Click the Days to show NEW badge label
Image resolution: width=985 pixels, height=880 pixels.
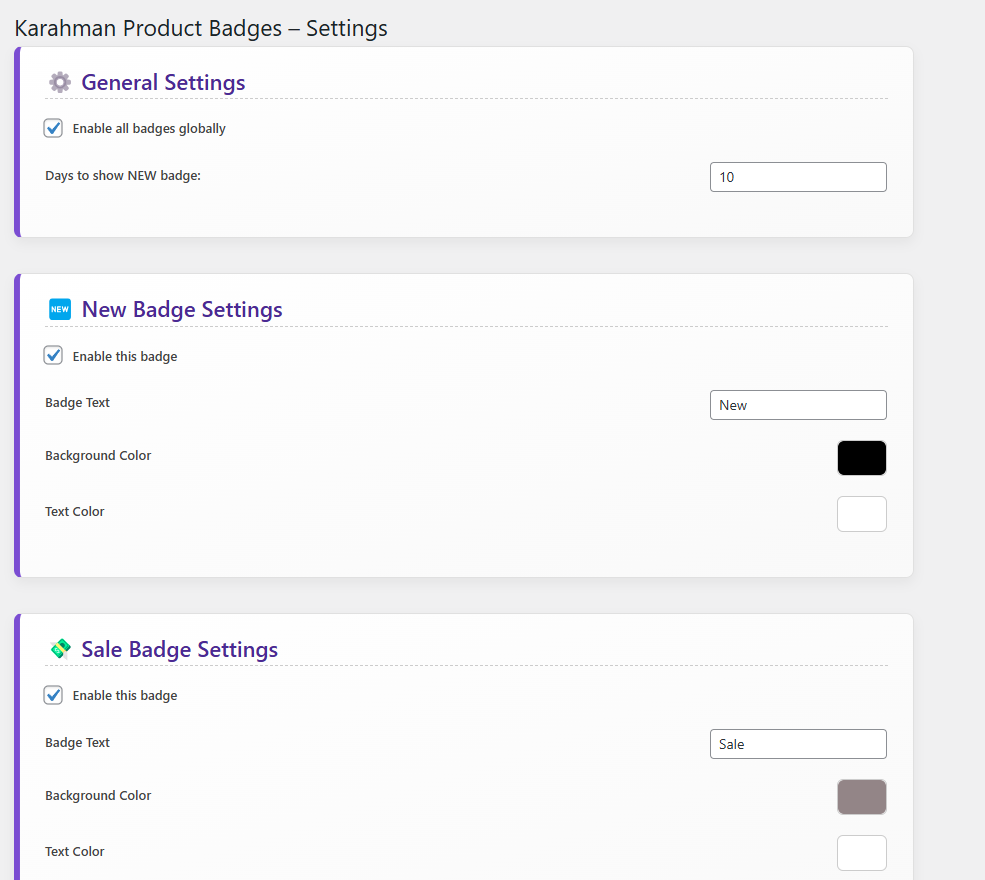[123, 176]
